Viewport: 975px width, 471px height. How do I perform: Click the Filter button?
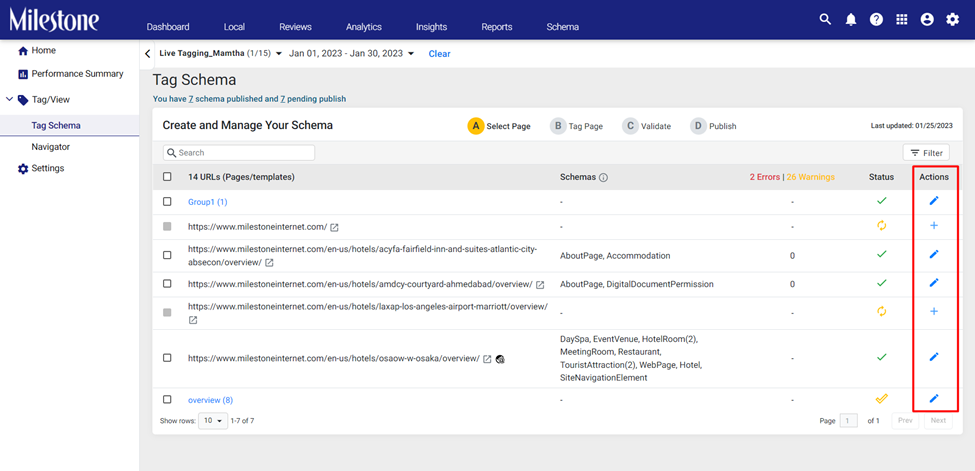[926, 152]
